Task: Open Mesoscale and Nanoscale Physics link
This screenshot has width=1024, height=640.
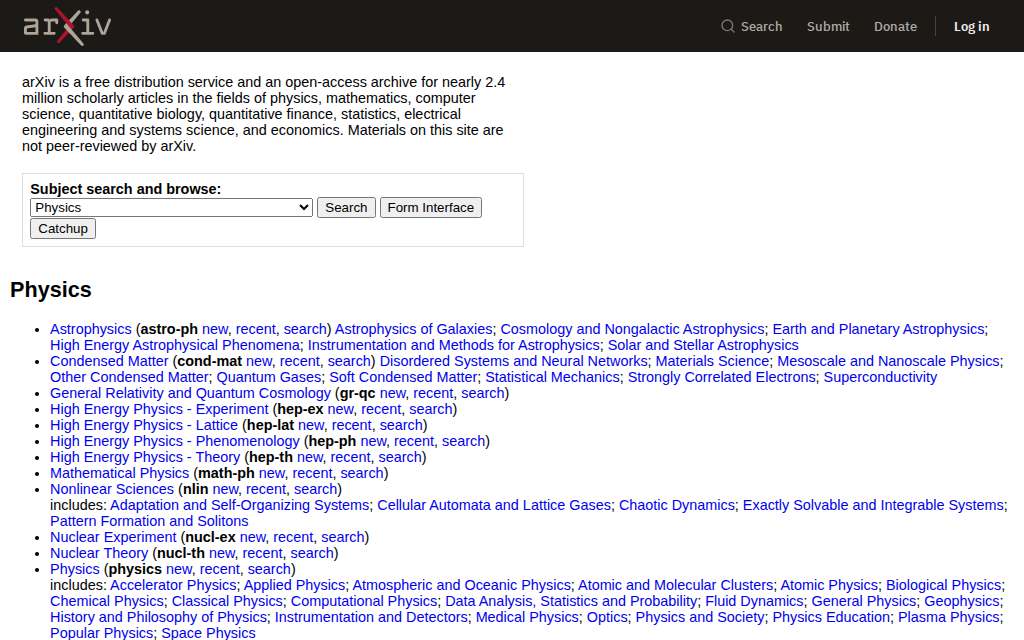Action: coord(888,361)
